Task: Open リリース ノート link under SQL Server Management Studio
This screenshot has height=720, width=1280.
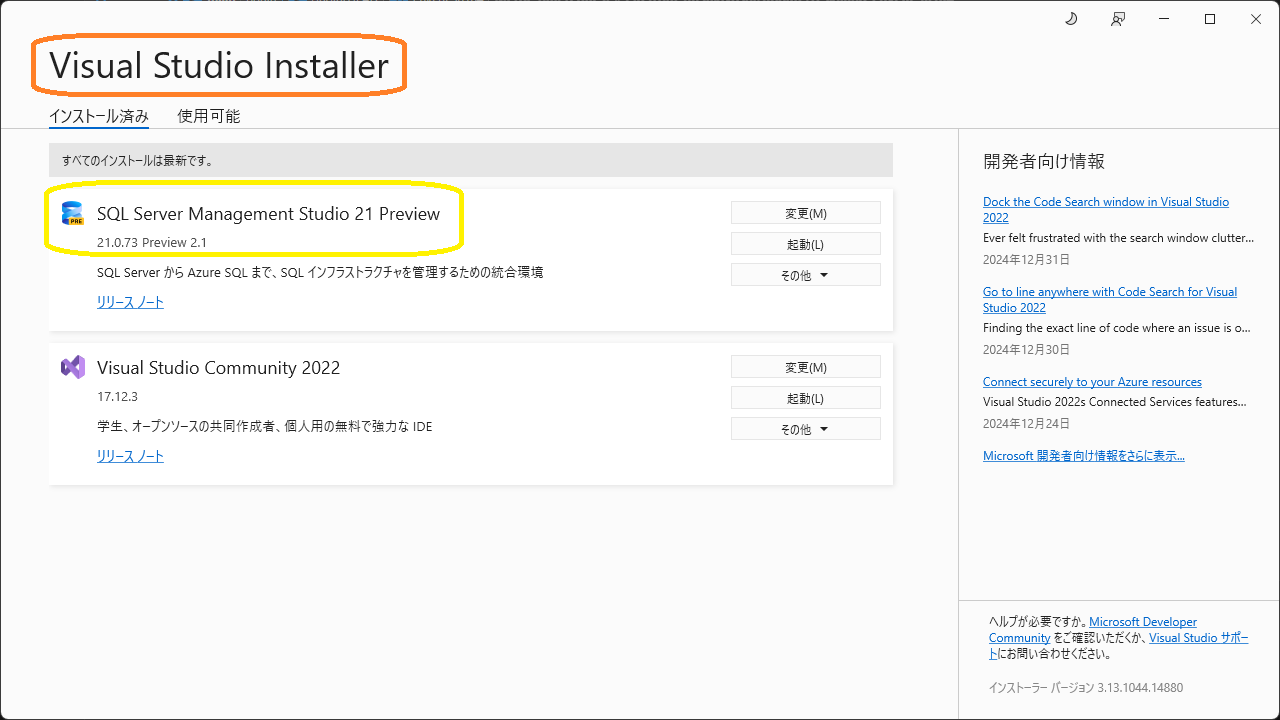Action: tap(130, 302)
